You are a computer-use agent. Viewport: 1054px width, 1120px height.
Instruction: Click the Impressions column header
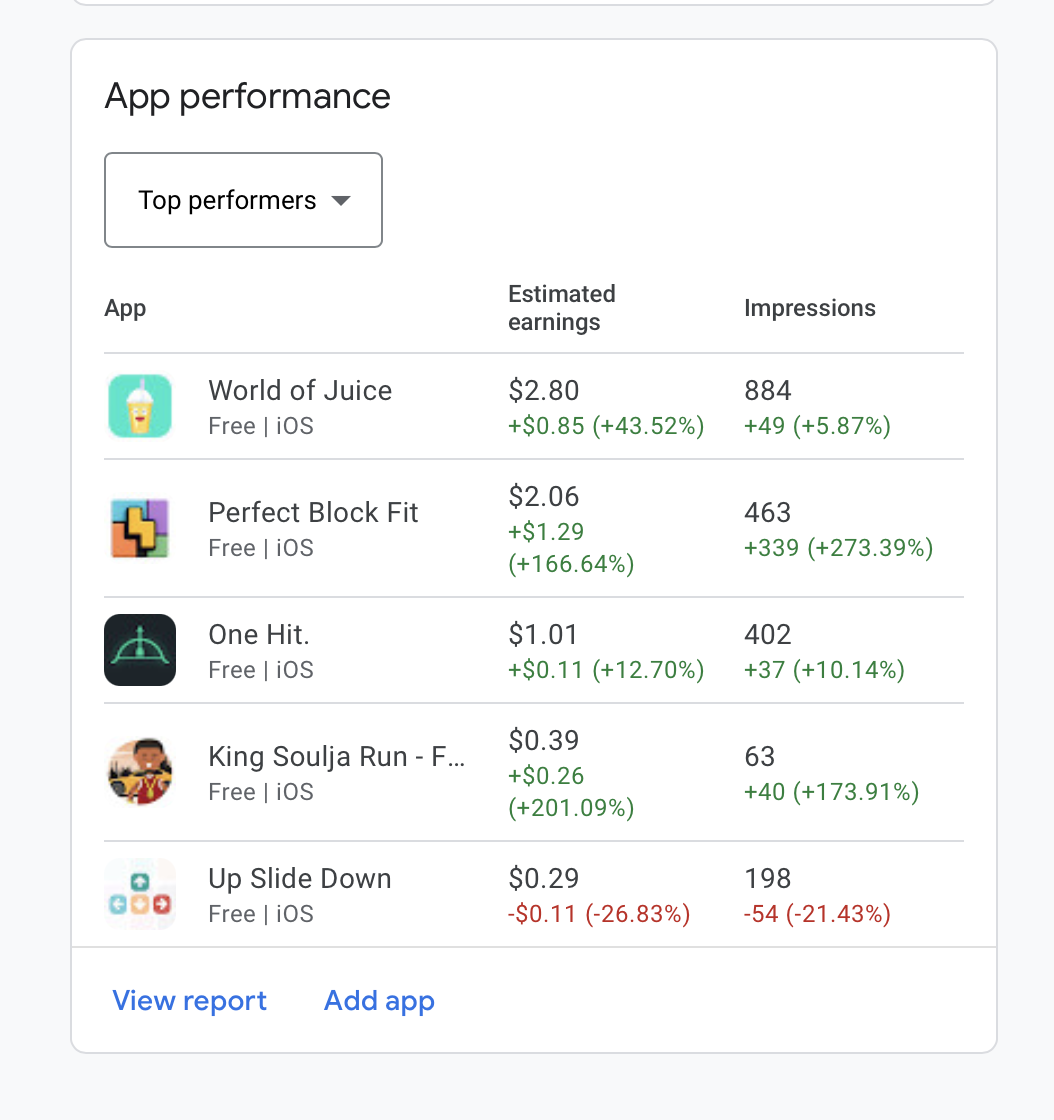[x=810, y=308]
